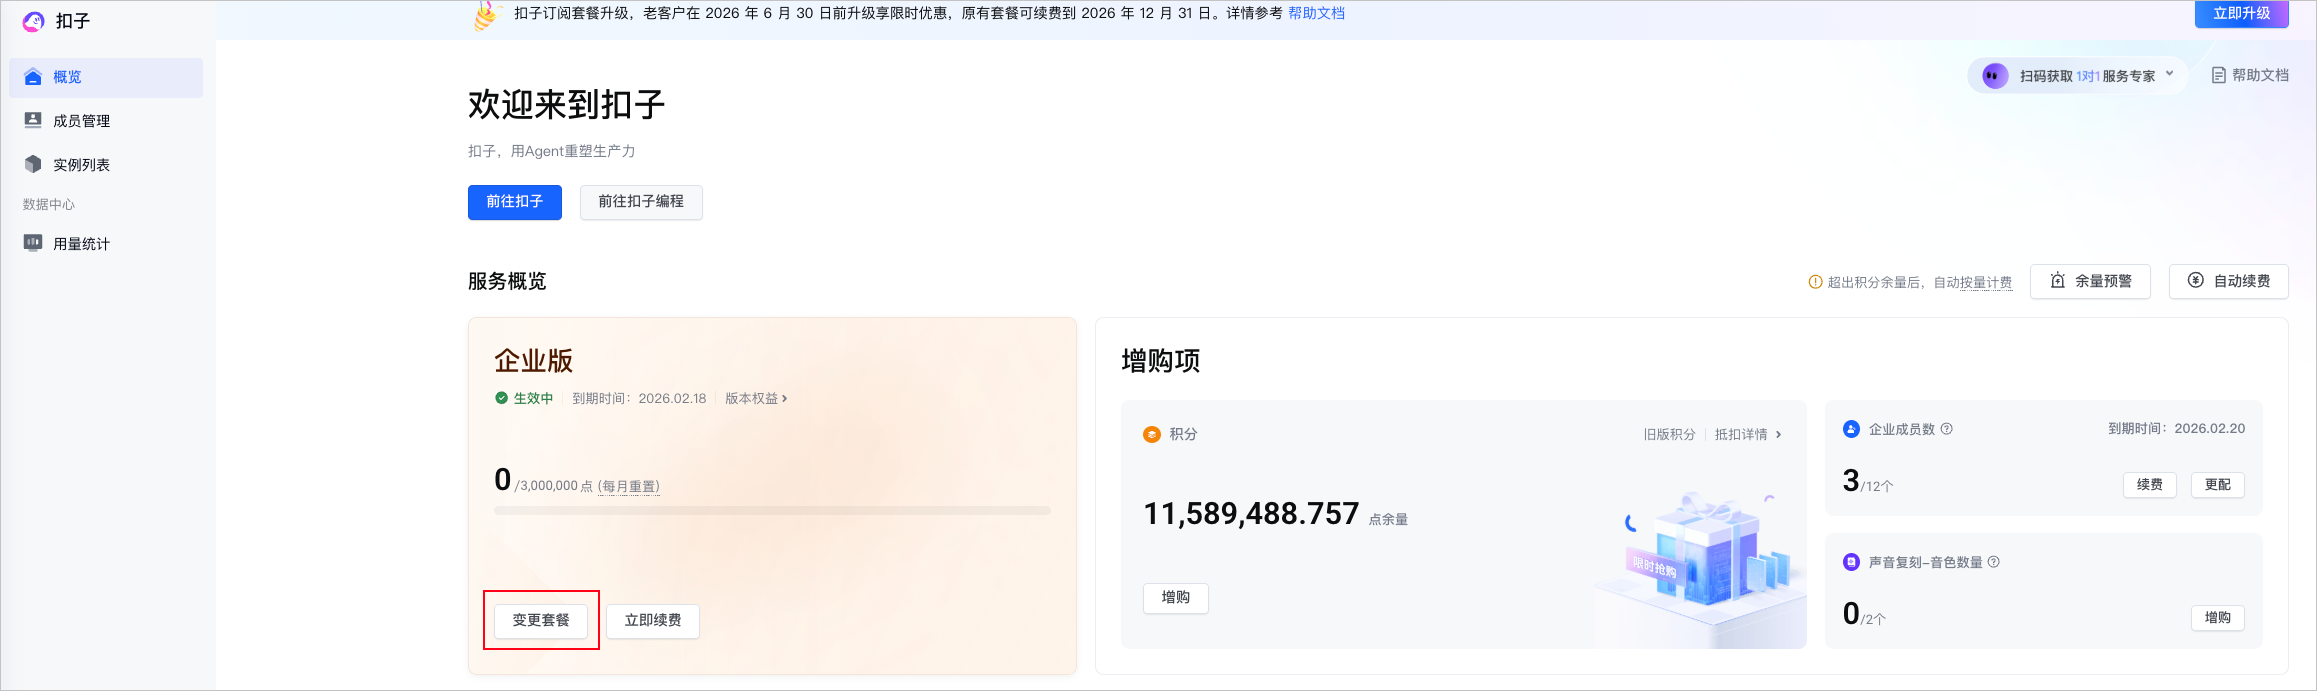This screenshot has width=2317, height=691.
Task: Expand 扫码获取1对1服务专家 dropdown
Action: pyautogui.click(x=2077, y=76)
